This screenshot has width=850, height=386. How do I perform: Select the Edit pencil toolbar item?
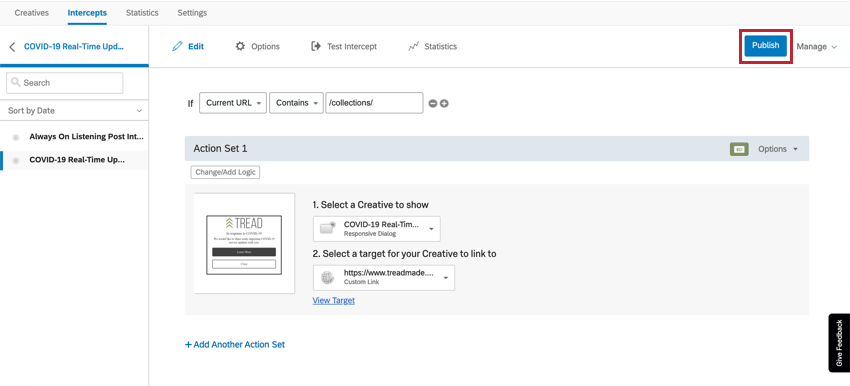188,47
